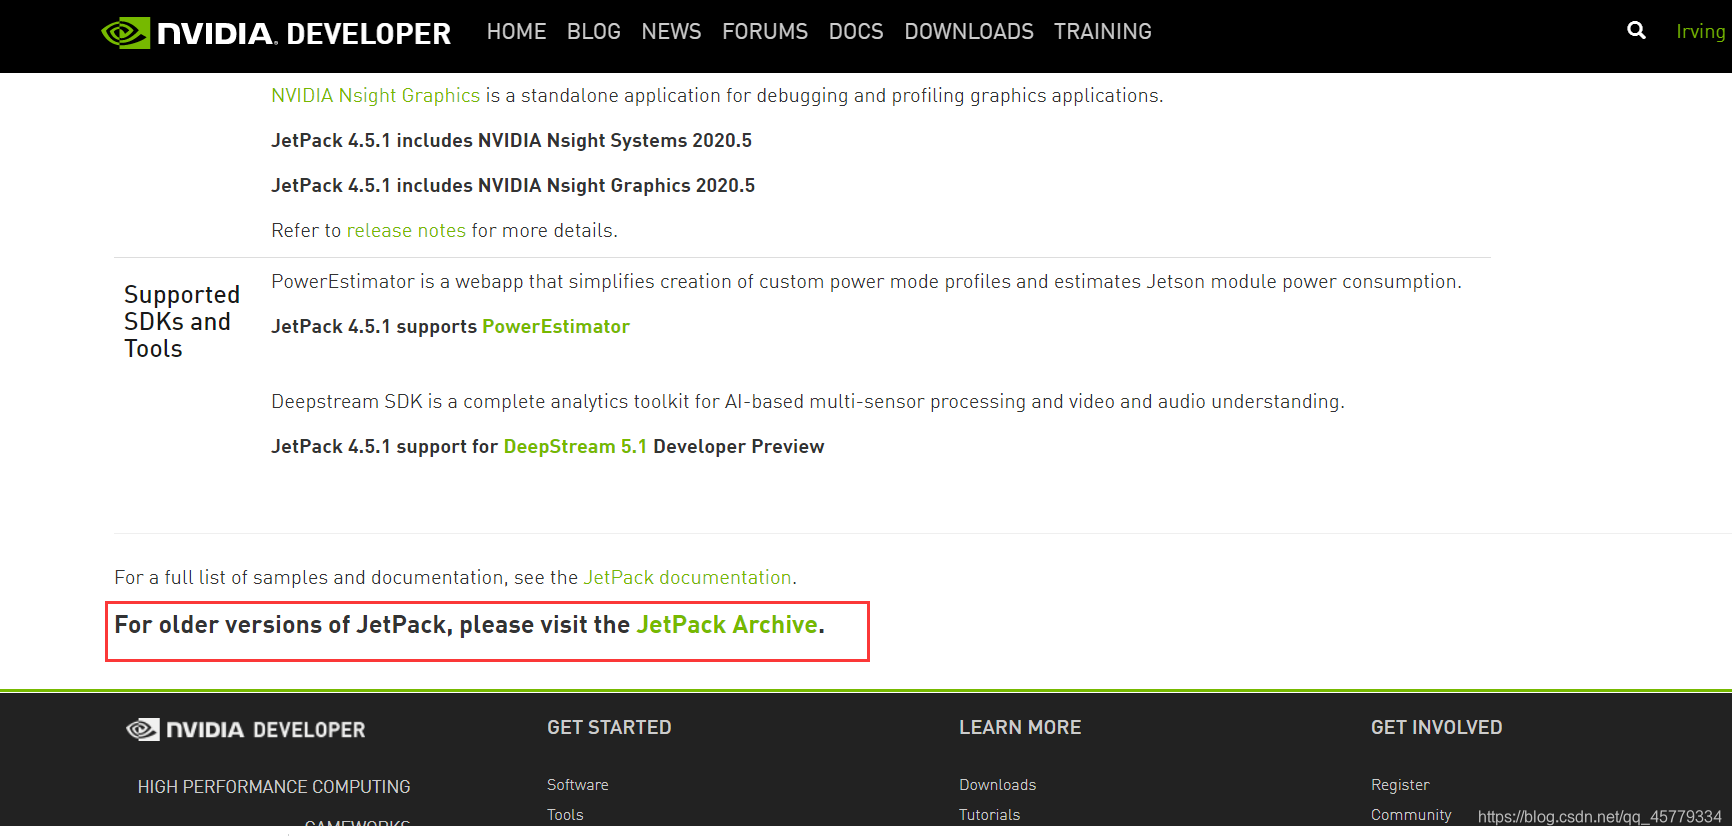Follow the PowerEstimator link

click(x=556, y=327)
